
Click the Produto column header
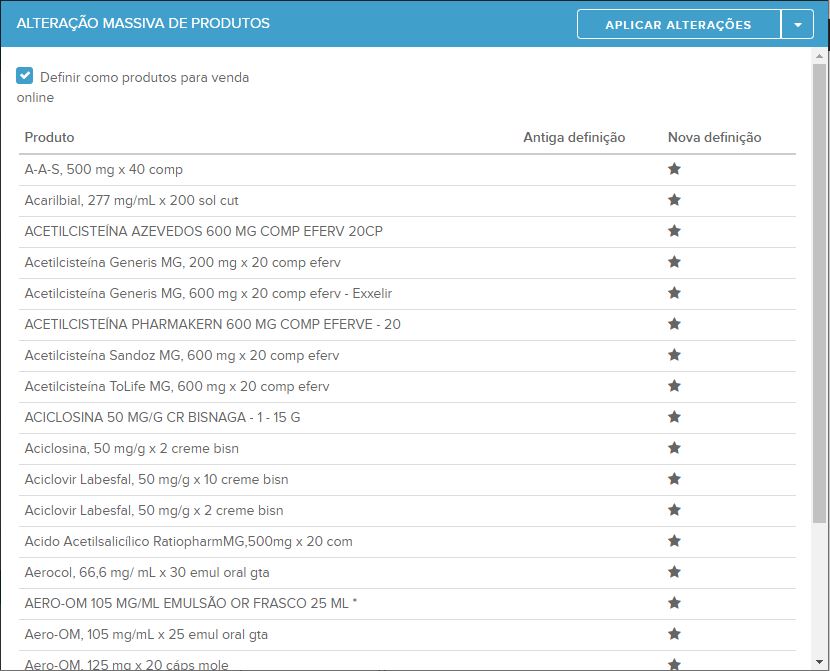coord(50,137)
